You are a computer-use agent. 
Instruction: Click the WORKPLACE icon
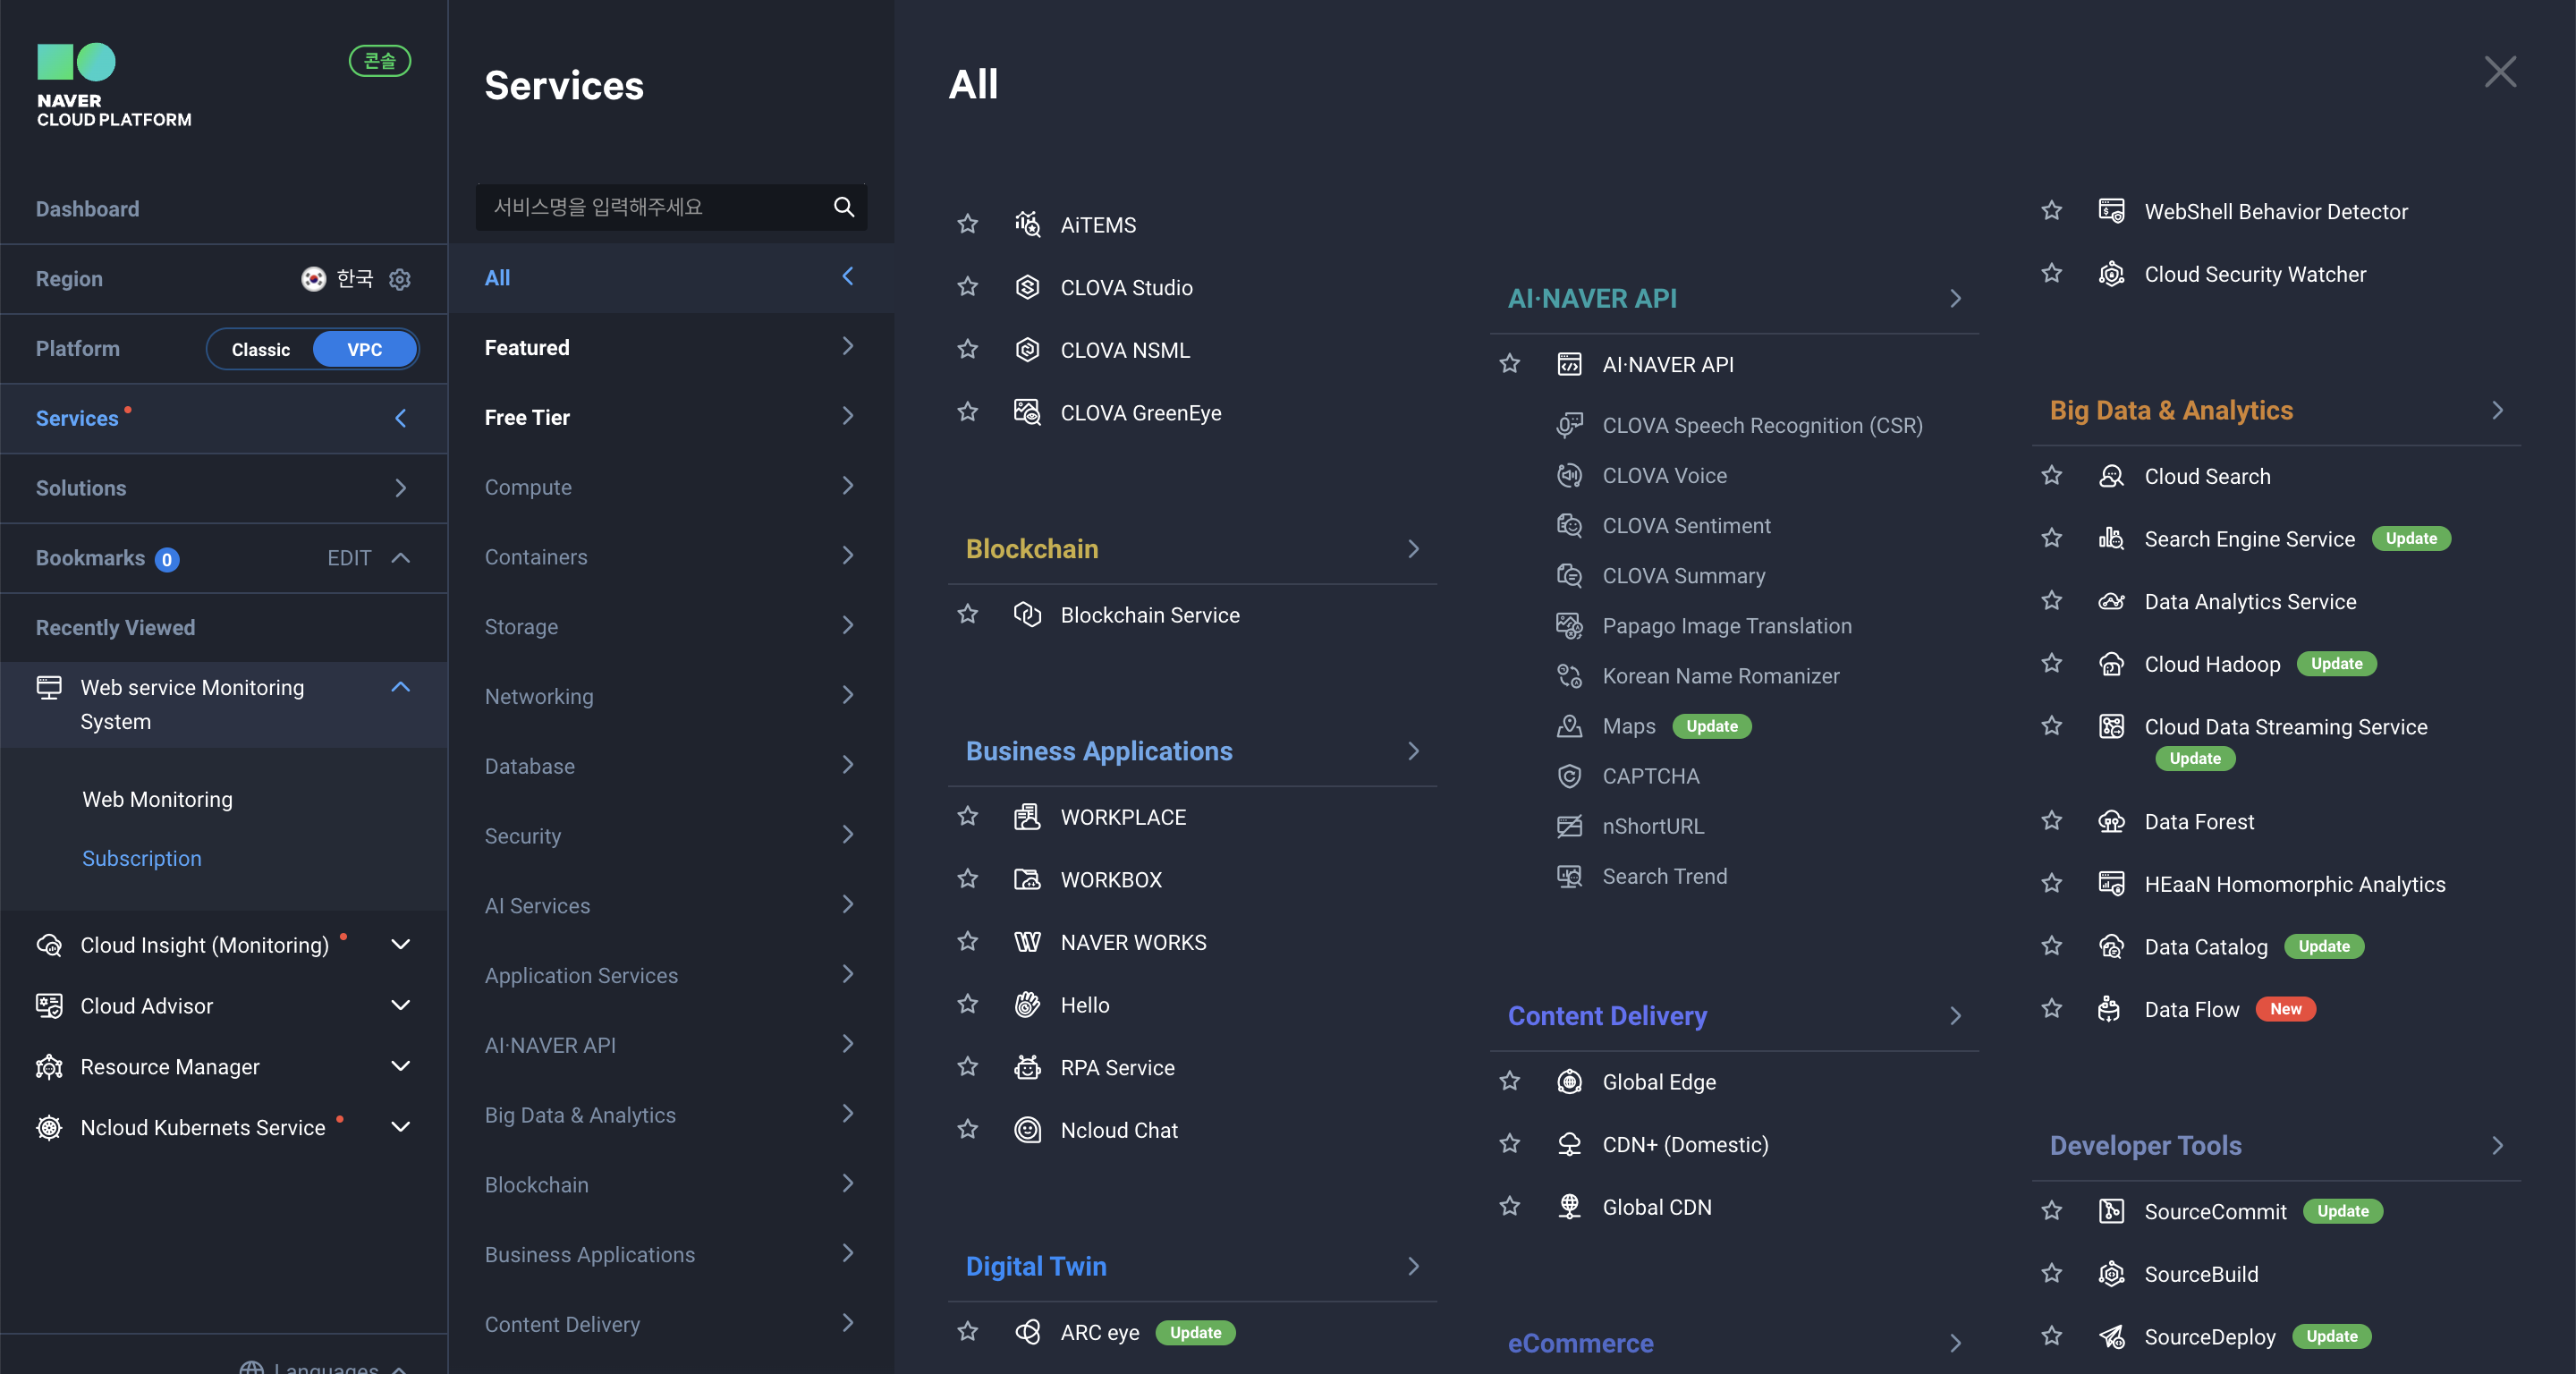click(1027, 816)
